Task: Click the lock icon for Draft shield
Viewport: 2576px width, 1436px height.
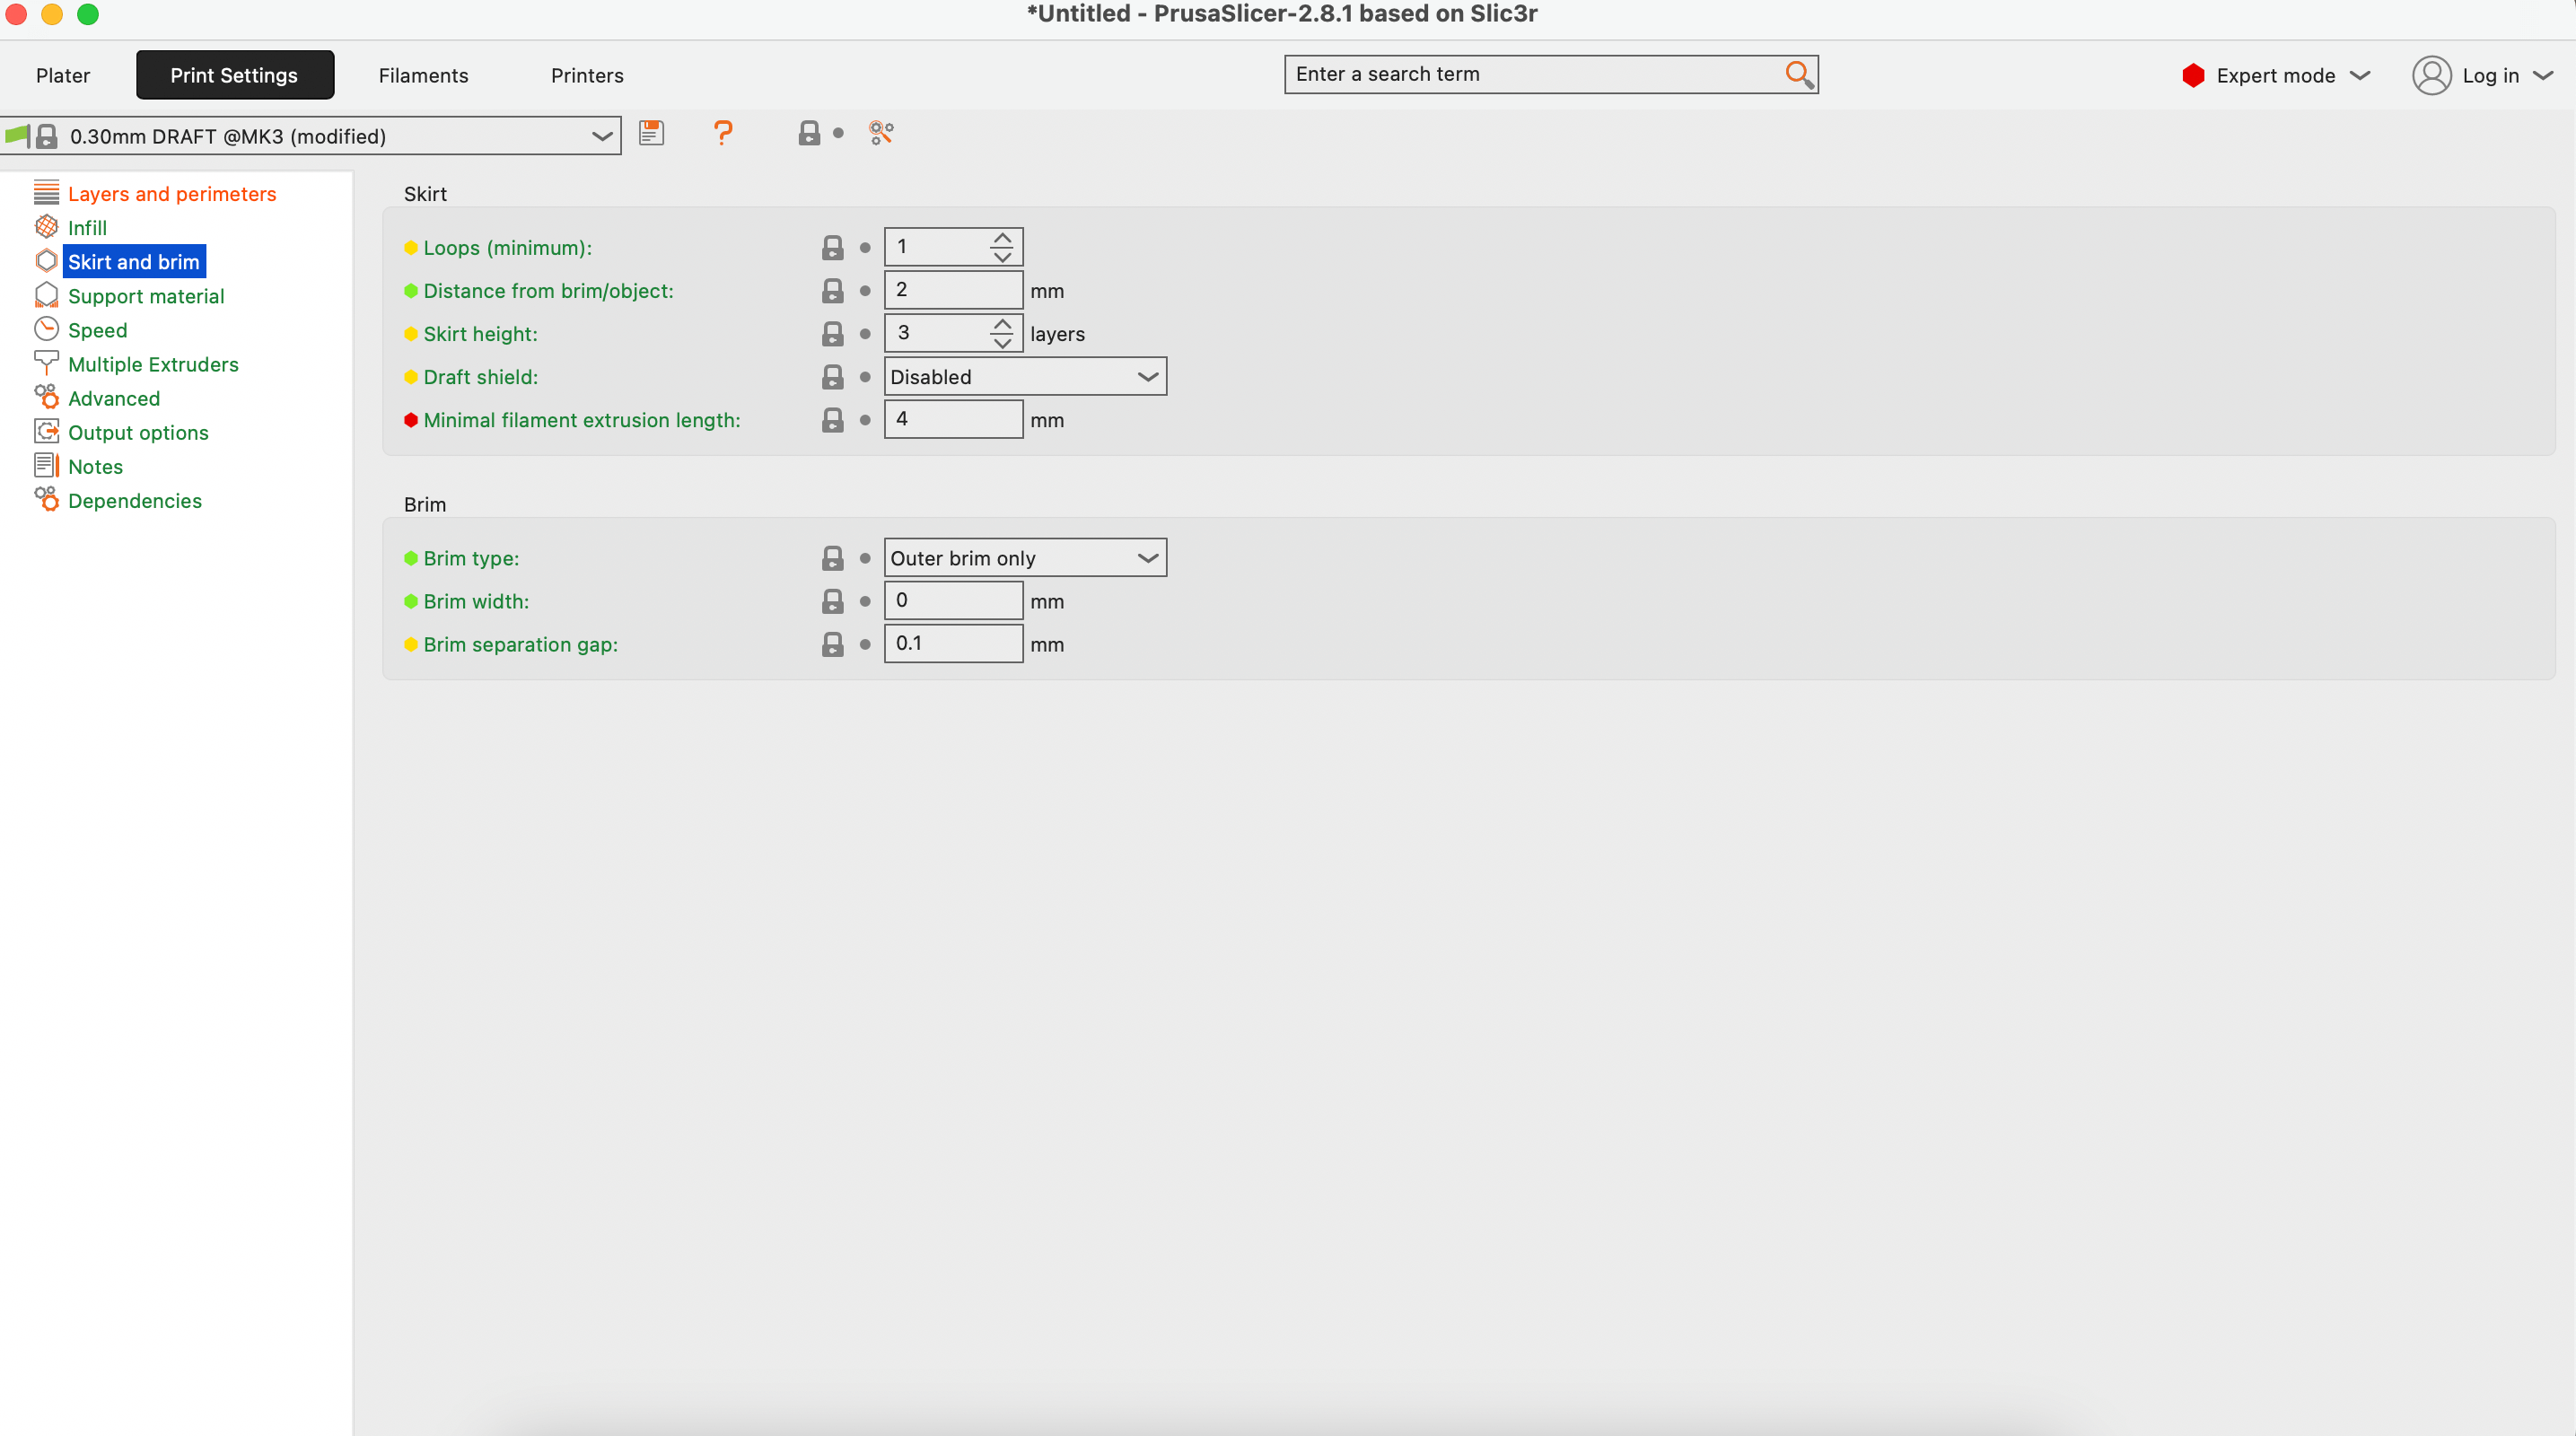Action: pos(832,377)
